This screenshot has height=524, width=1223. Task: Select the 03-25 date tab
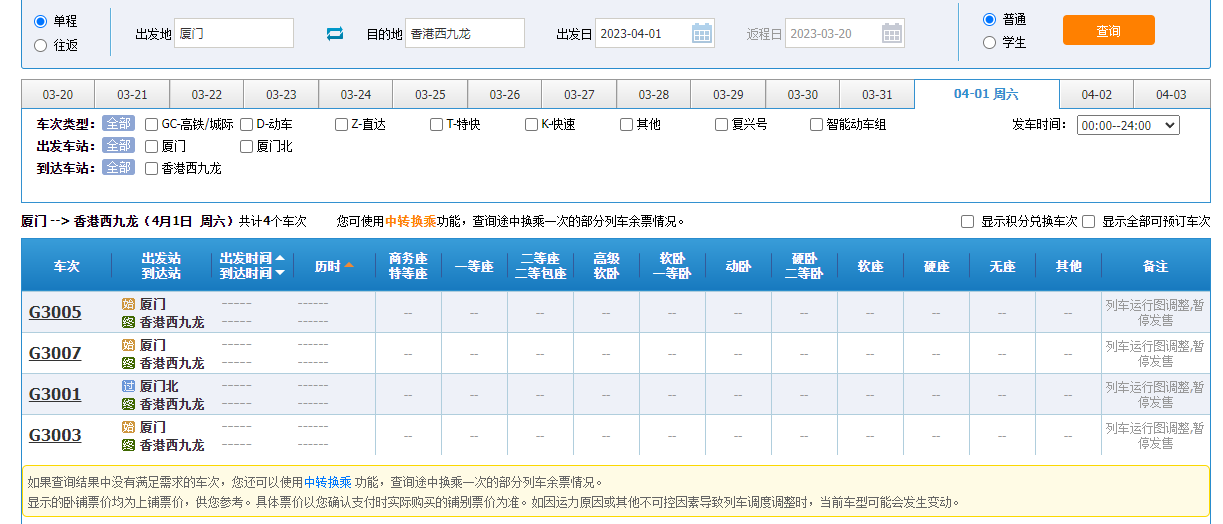pos(430,95)
